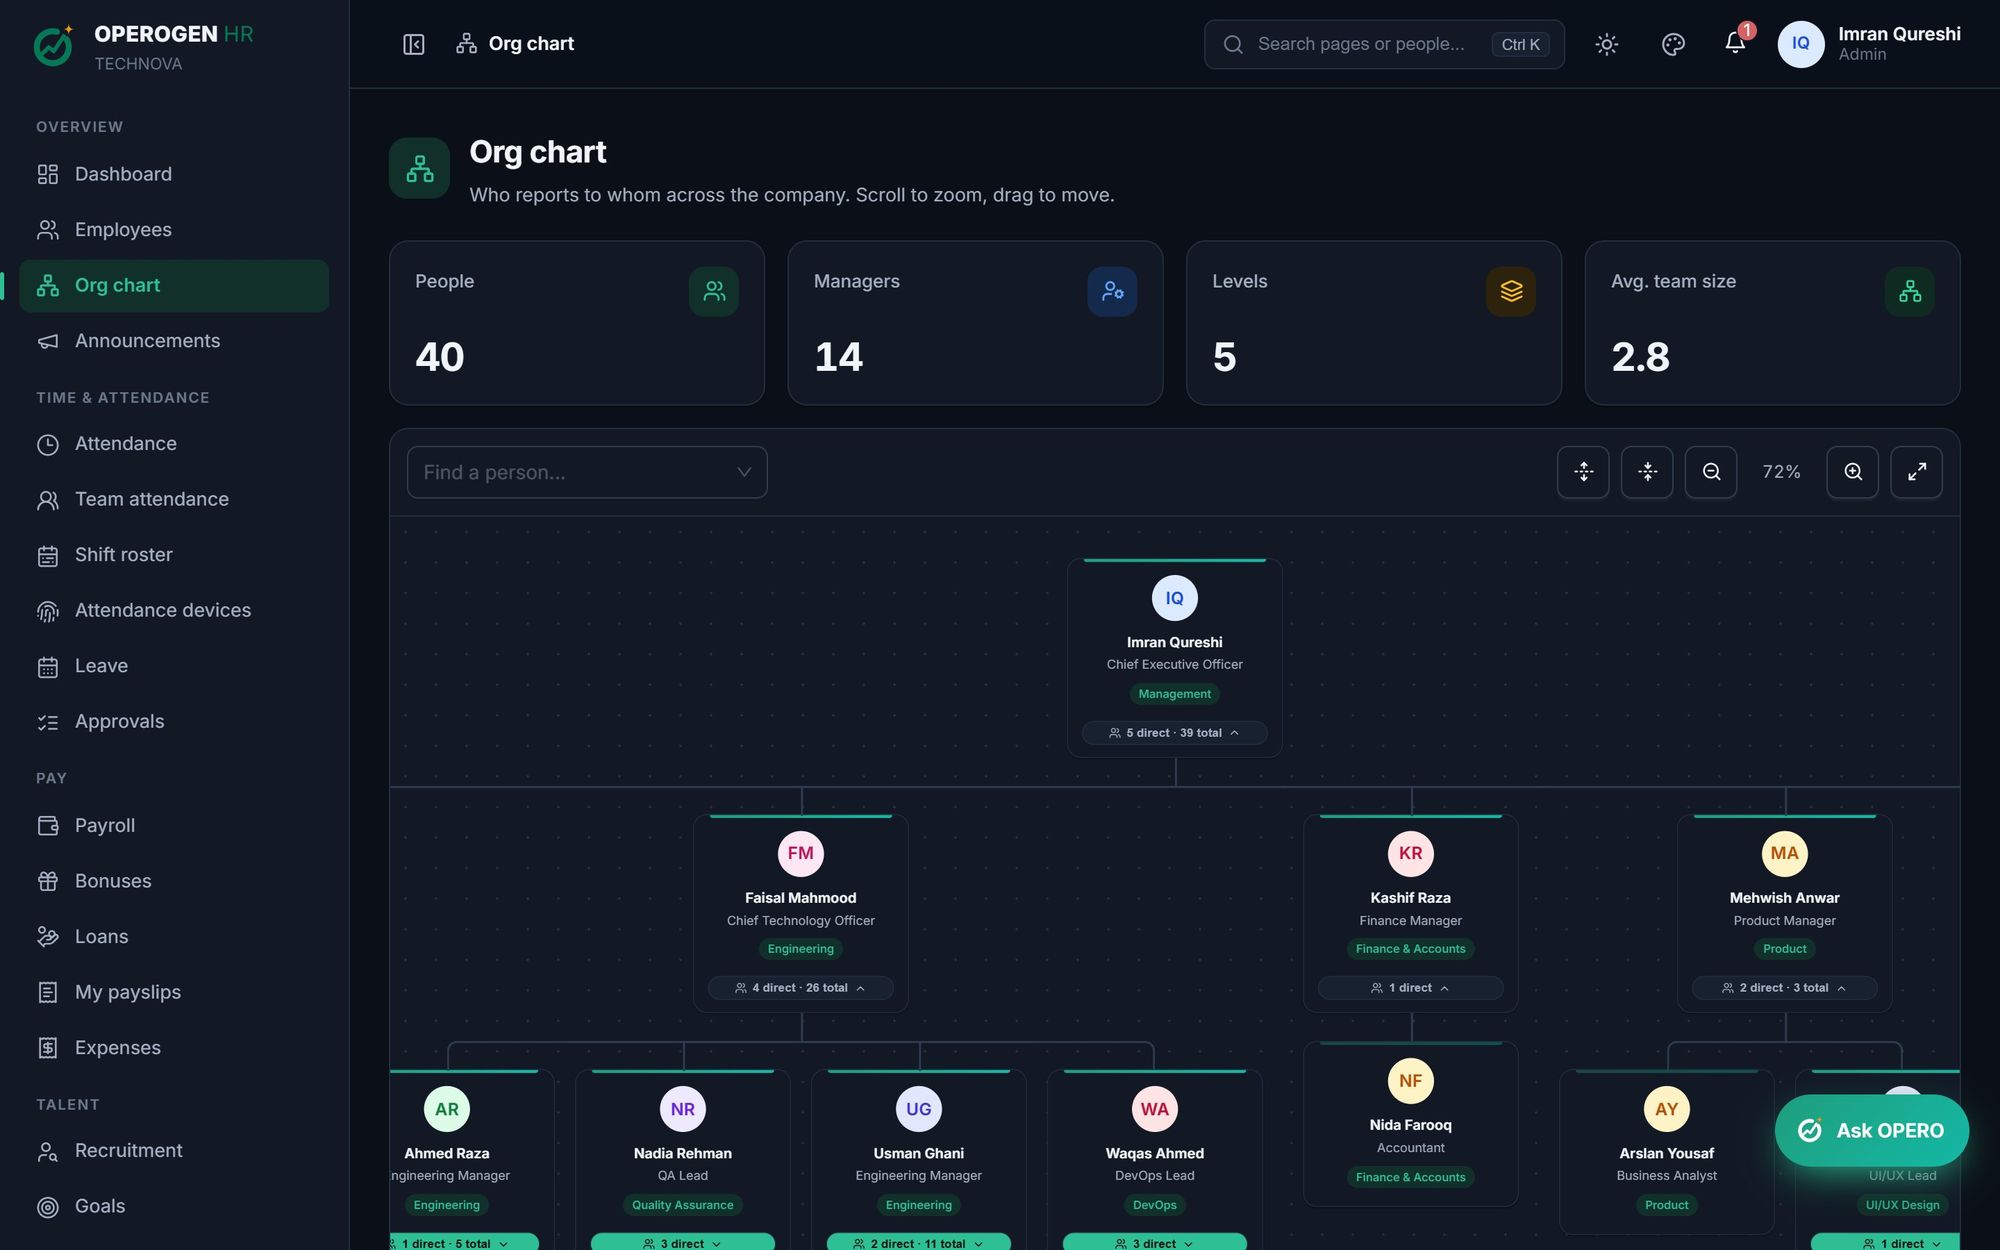Open Loans page
The width and height of the screenshot is (2000, 1250).
coord(174,937)
